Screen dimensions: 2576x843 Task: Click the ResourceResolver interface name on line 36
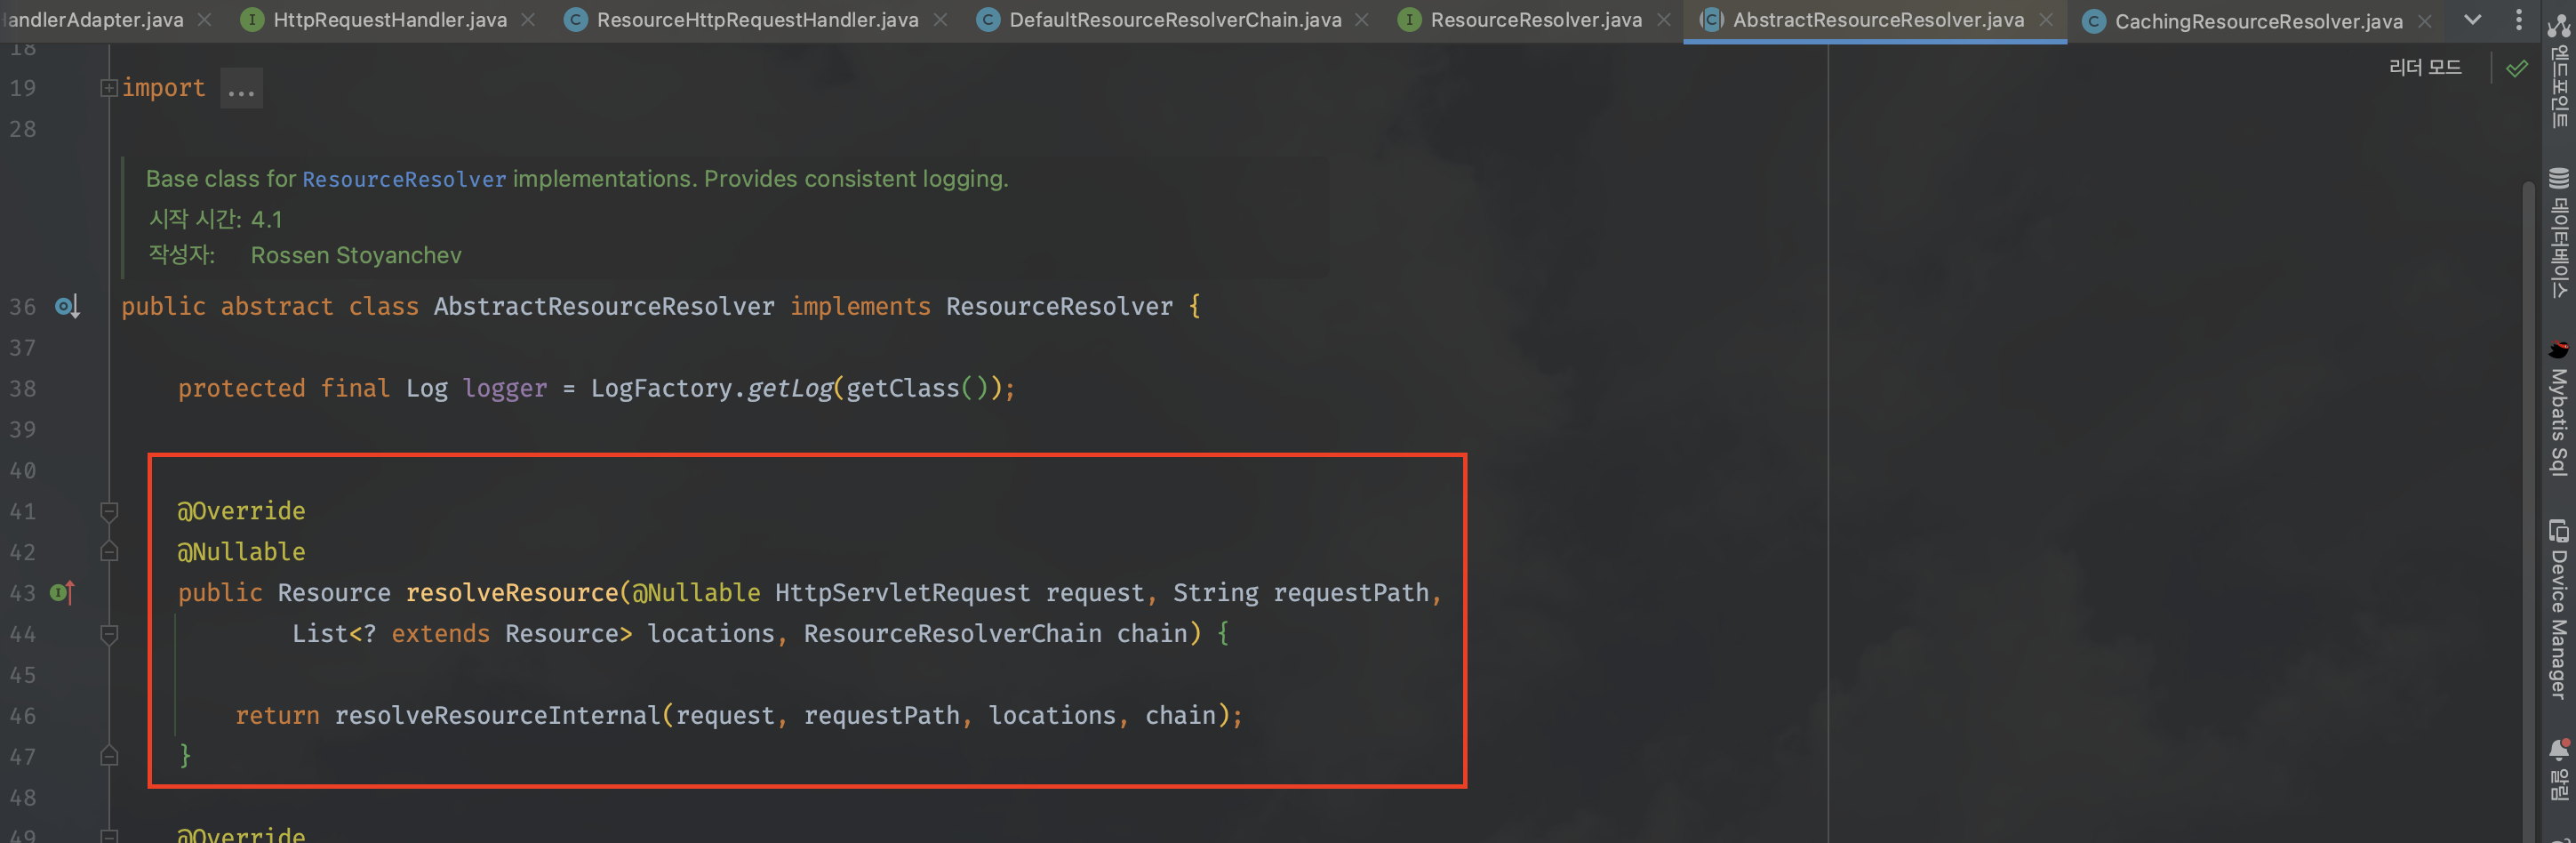pos(1059,307)
